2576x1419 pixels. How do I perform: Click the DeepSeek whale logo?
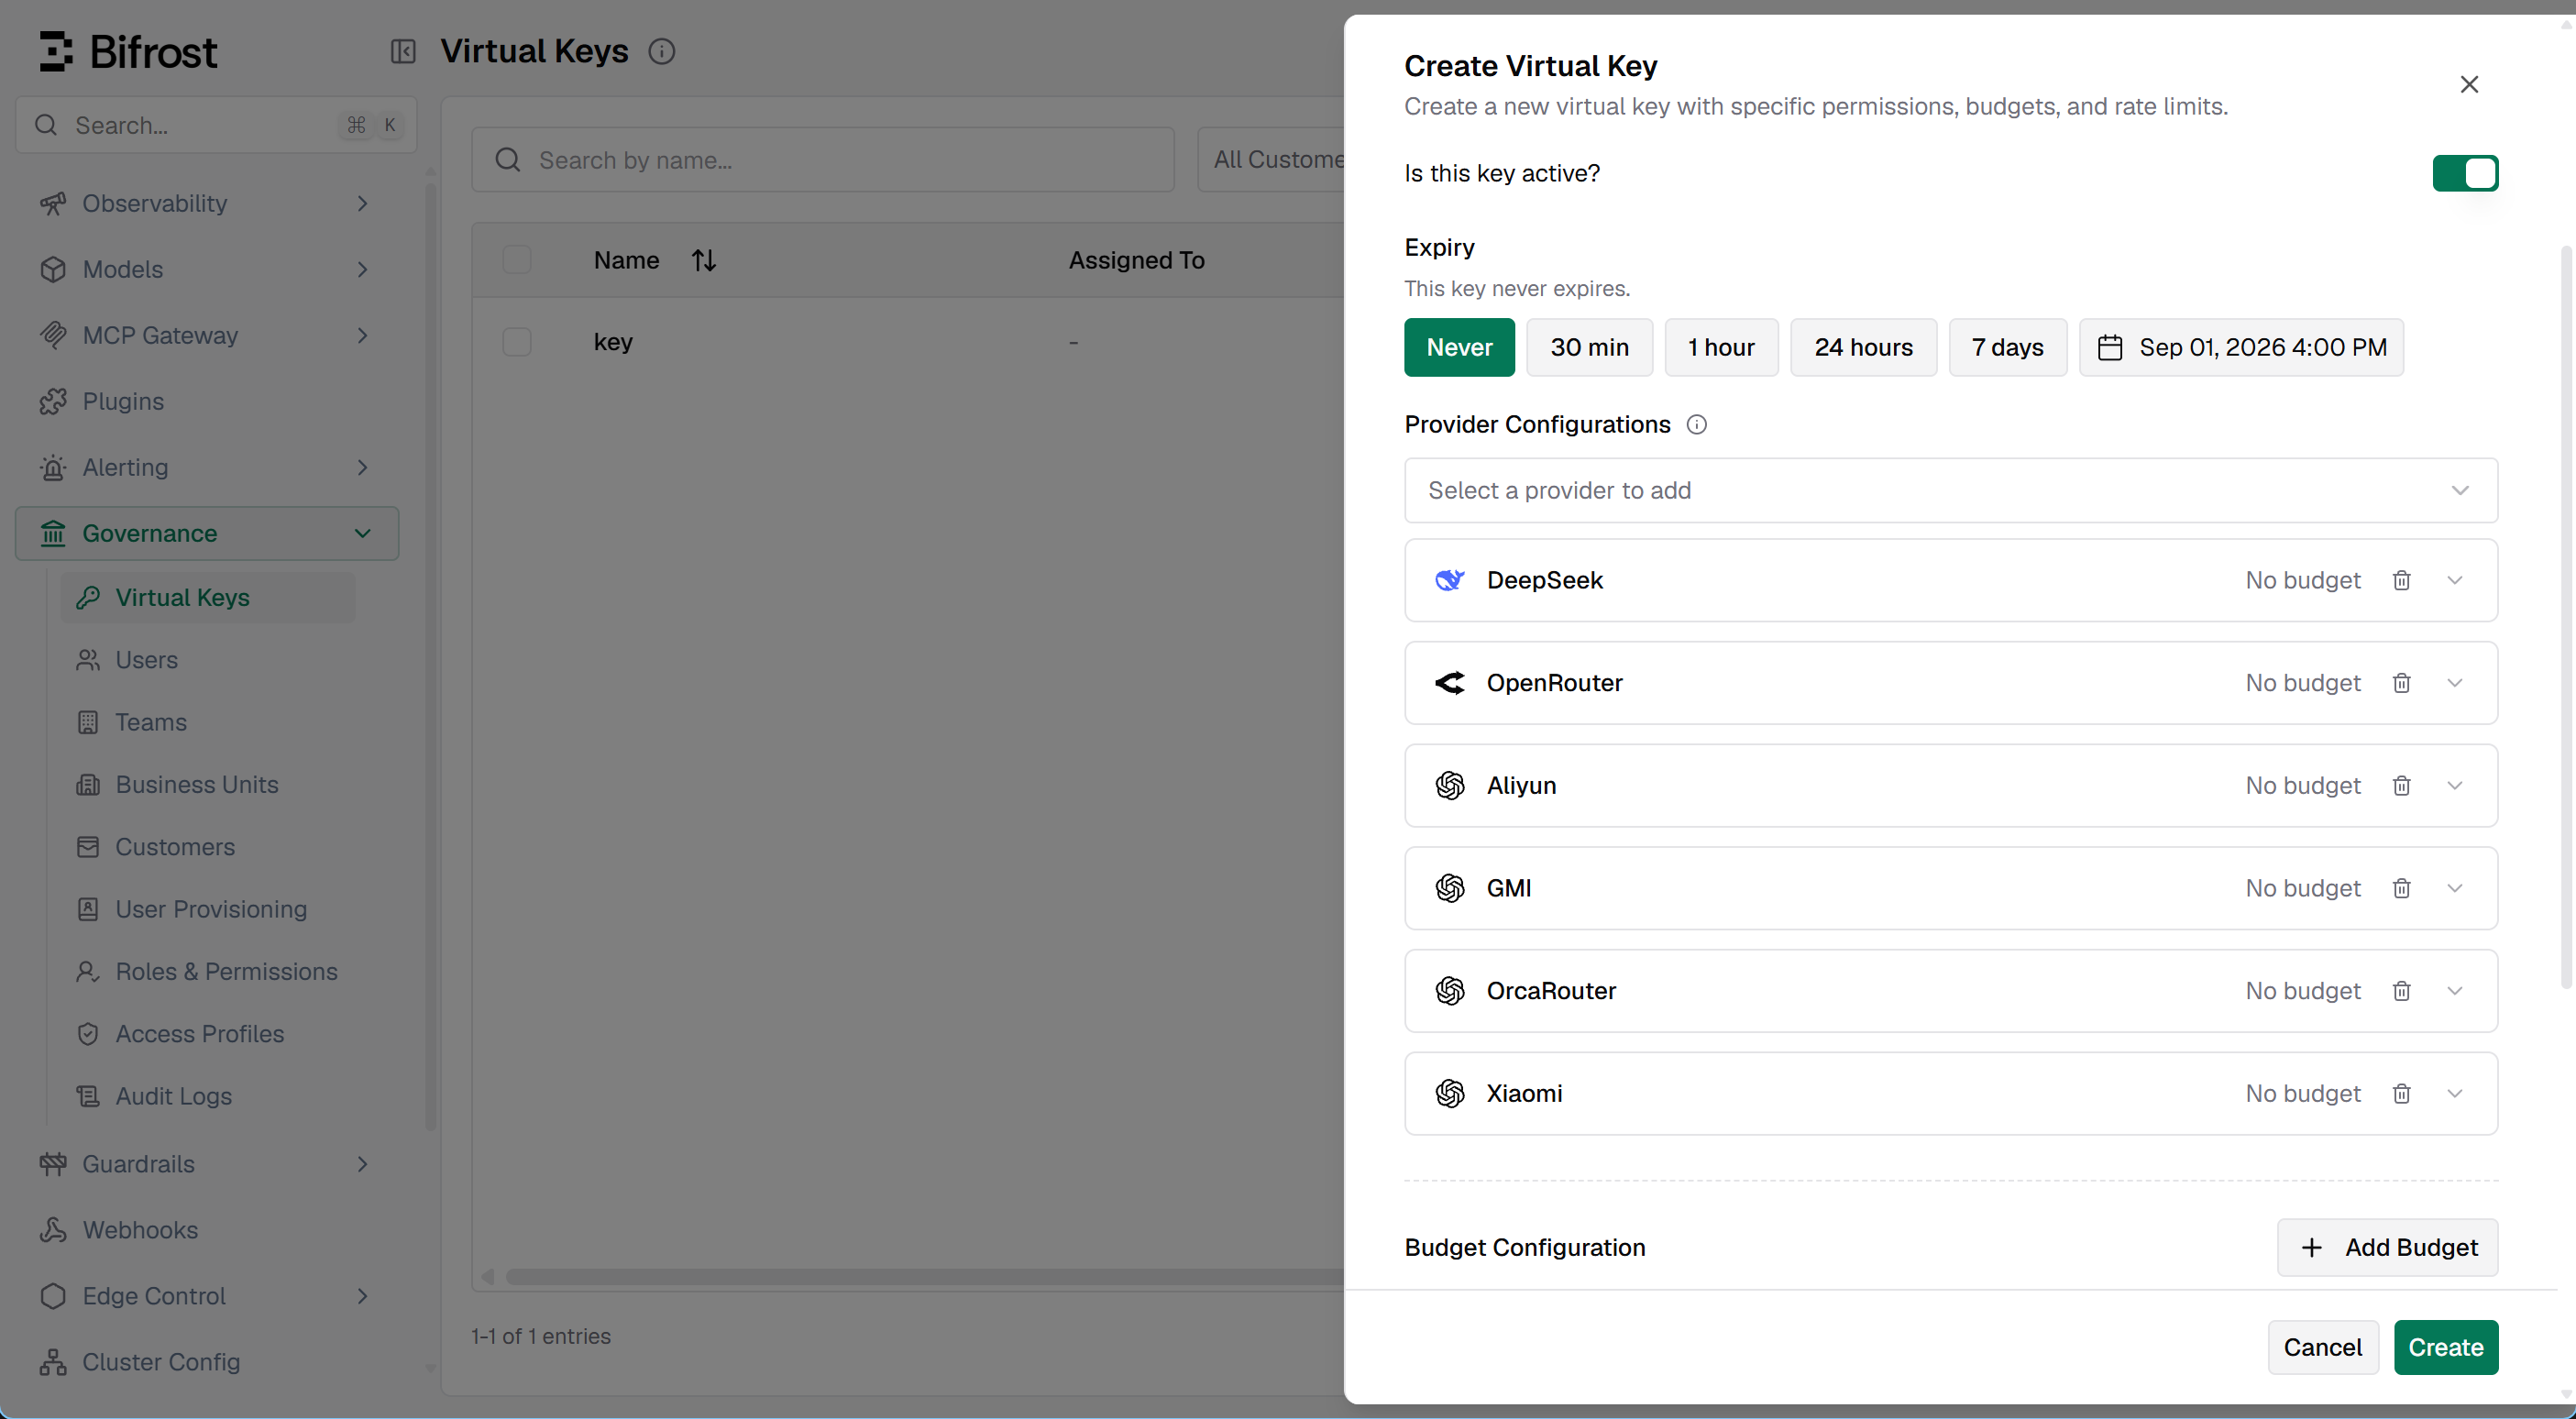coord(1450,581)
